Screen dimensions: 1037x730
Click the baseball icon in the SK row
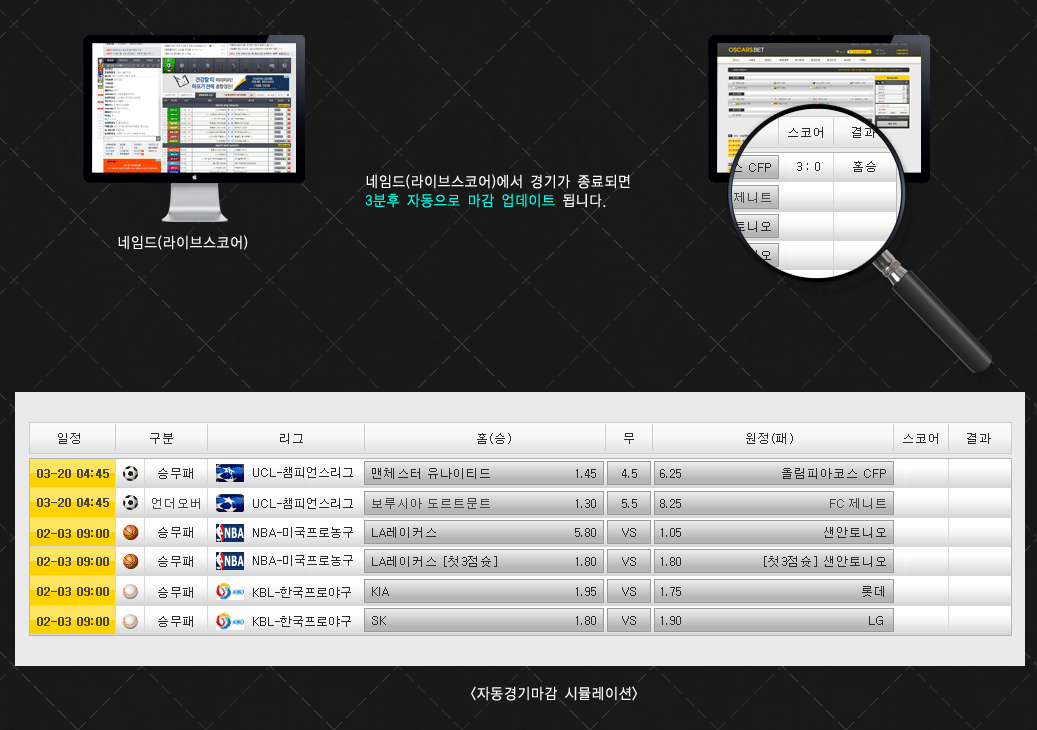(130, 621)
